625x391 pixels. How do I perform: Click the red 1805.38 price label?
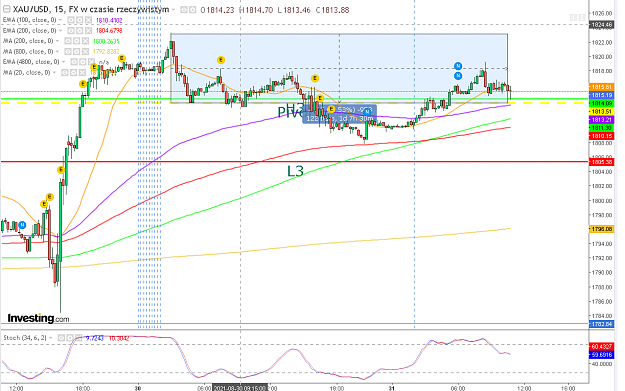pyautogui.click(x=601, y=162)
